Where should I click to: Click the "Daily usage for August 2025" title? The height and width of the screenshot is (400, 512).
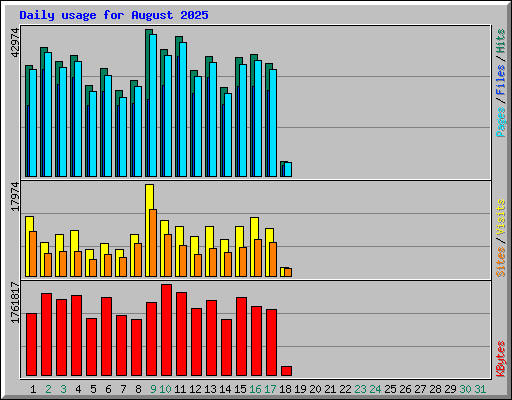pos(114,15)
